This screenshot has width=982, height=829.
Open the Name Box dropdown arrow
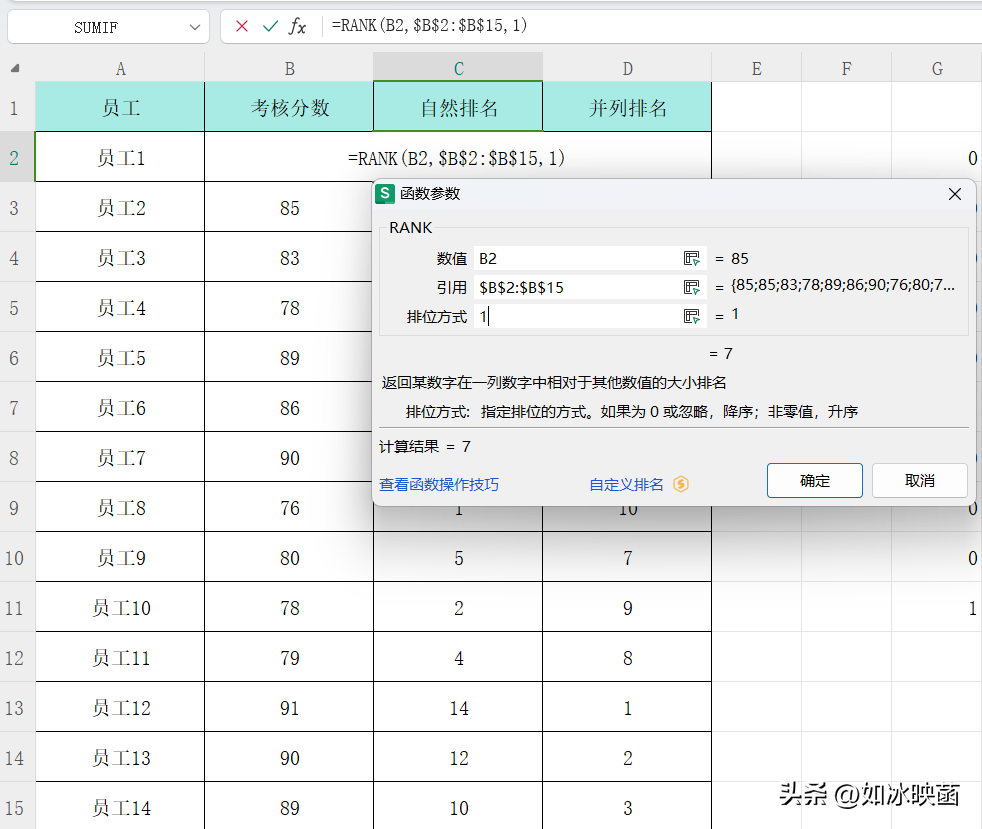[195, 27]
